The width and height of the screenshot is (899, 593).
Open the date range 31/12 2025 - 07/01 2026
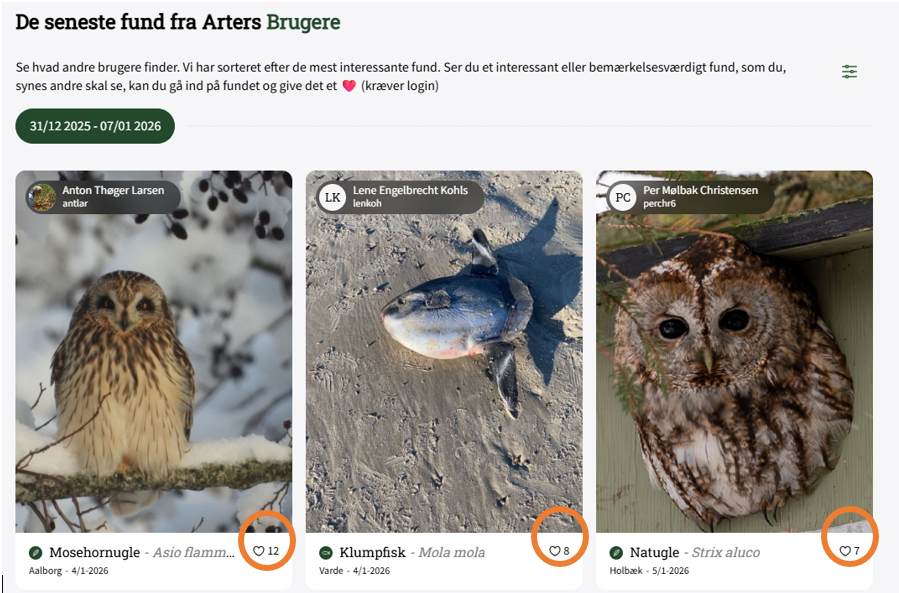pyautogui.click(x=95, y=126)
